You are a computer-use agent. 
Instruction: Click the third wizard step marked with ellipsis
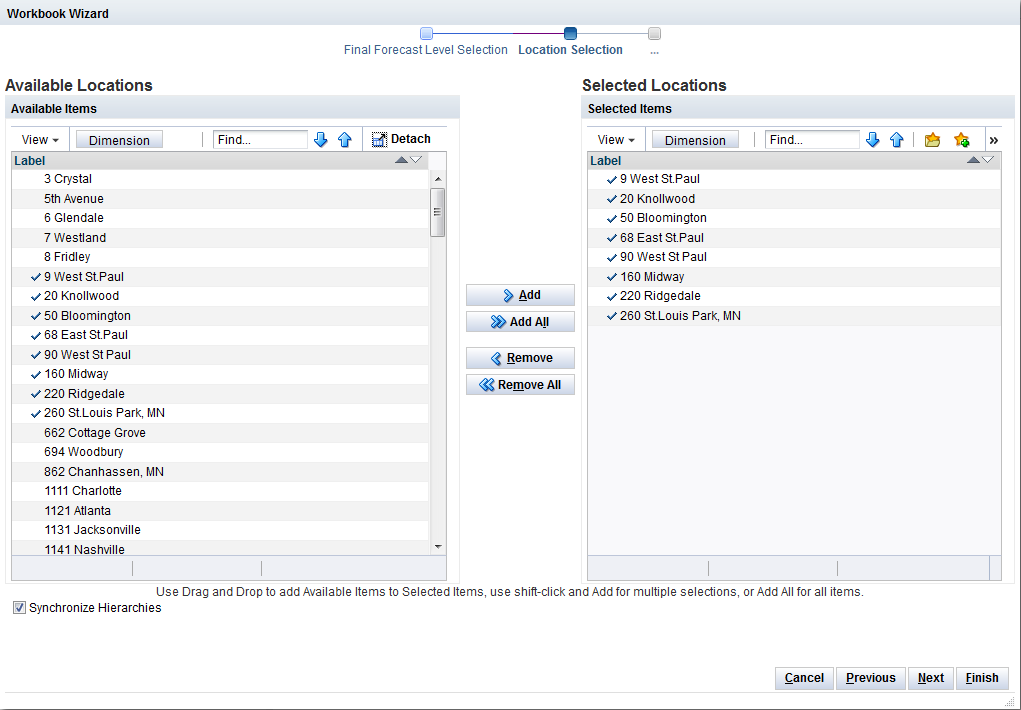click(x=654, y=34)
